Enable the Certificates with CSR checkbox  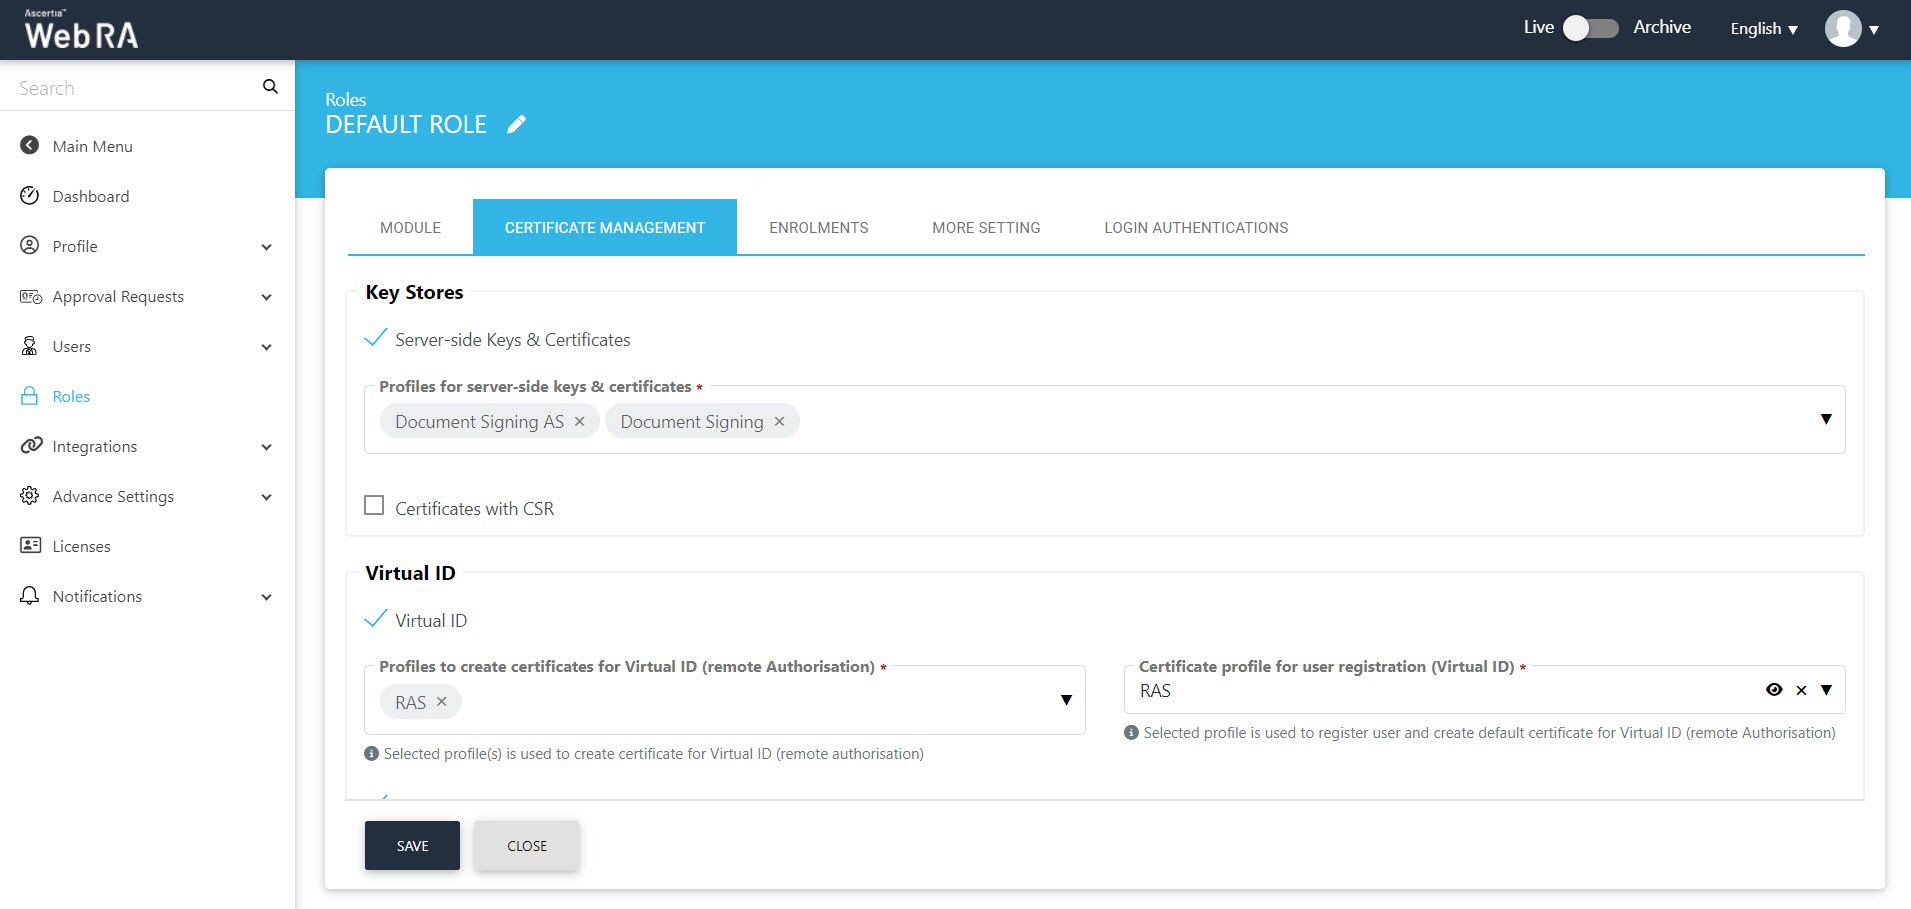tap(374, 506)
